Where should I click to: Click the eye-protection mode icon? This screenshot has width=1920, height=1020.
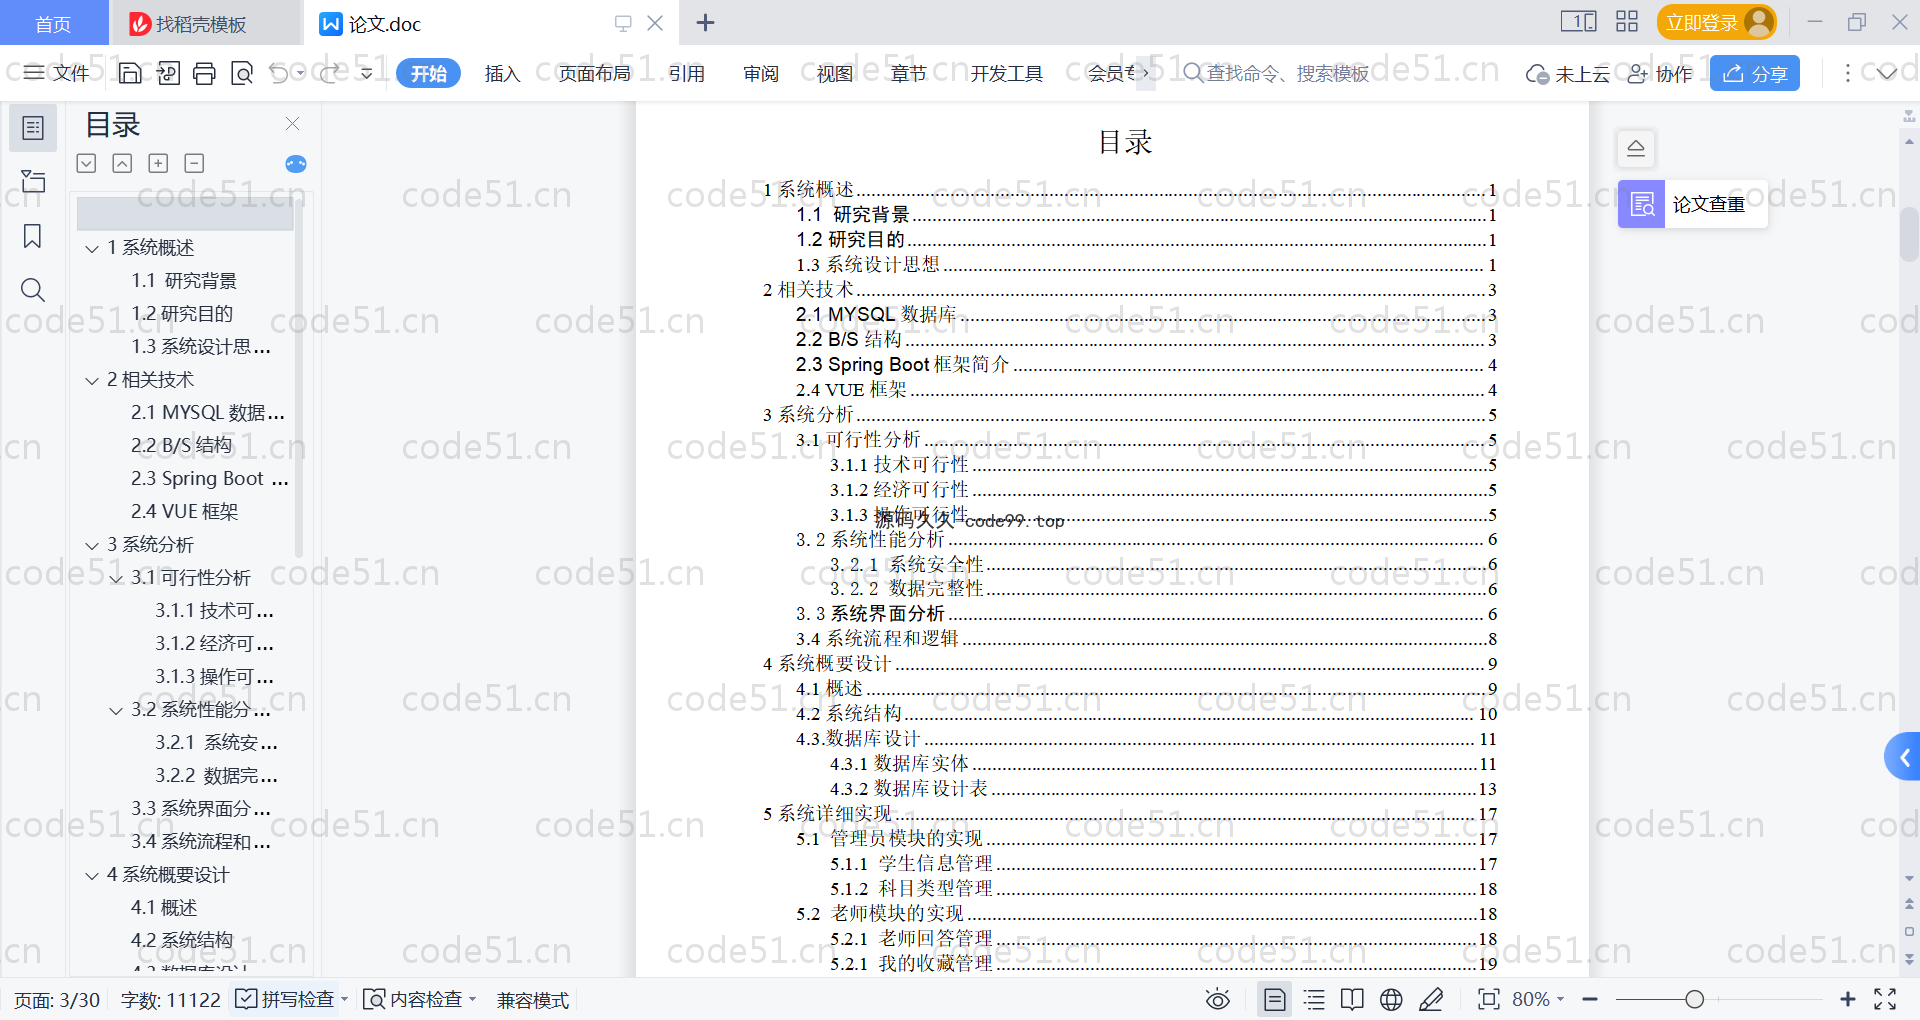pos(1218,999)
